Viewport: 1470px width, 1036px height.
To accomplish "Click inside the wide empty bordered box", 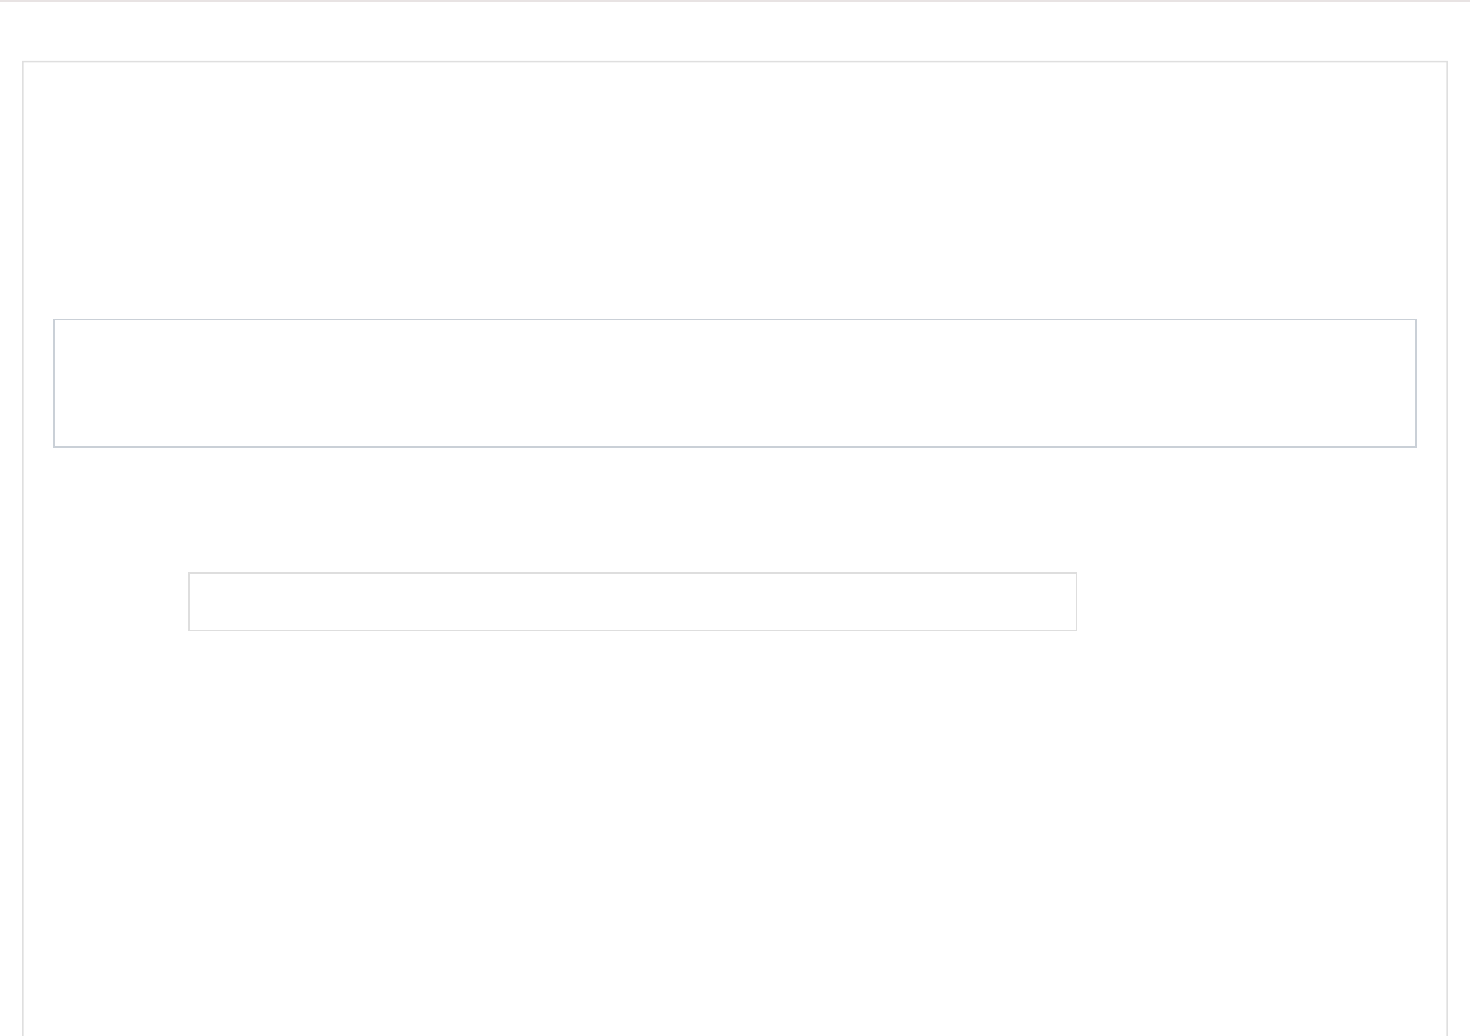I will point(735,383).
